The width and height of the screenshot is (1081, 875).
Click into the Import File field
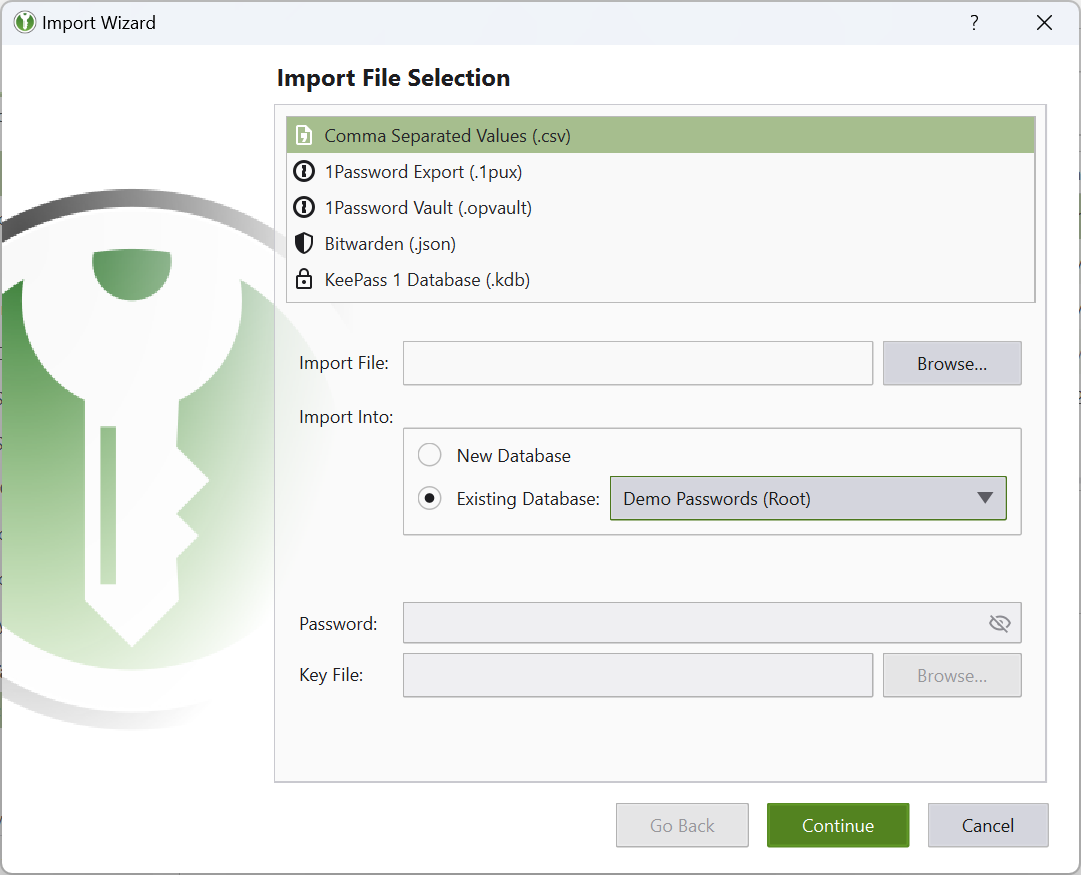638,363
